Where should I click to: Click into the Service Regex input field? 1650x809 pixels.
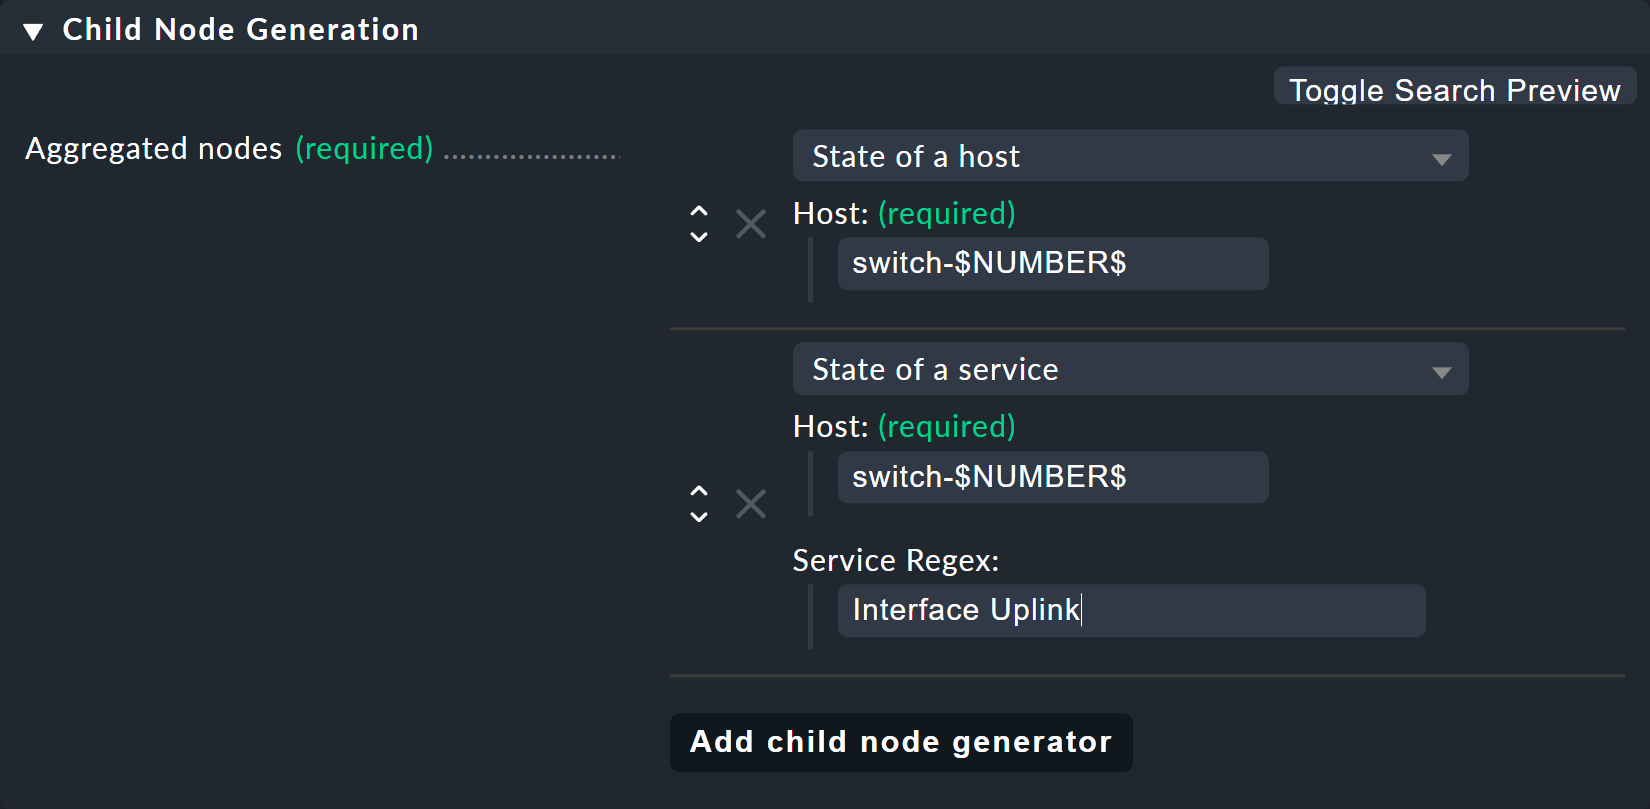(x=1130, y=611)
